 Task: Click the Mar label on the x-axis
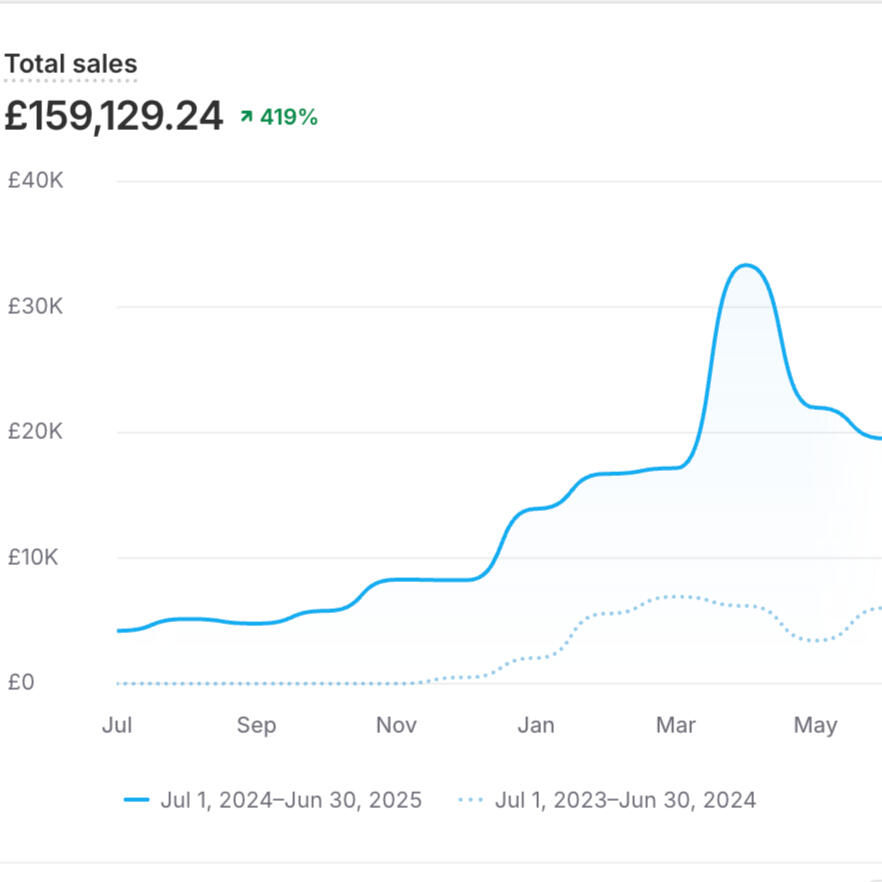(x=676, y=725)
